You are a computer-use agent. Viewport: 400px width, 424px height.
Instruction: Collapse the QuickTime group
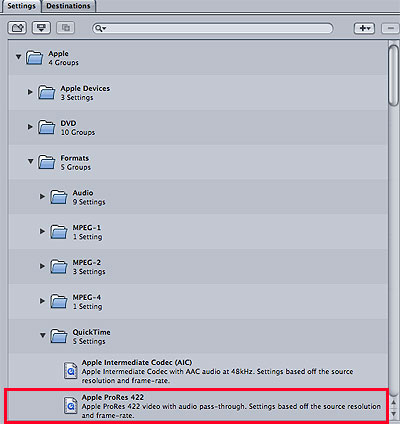point(43,335)
